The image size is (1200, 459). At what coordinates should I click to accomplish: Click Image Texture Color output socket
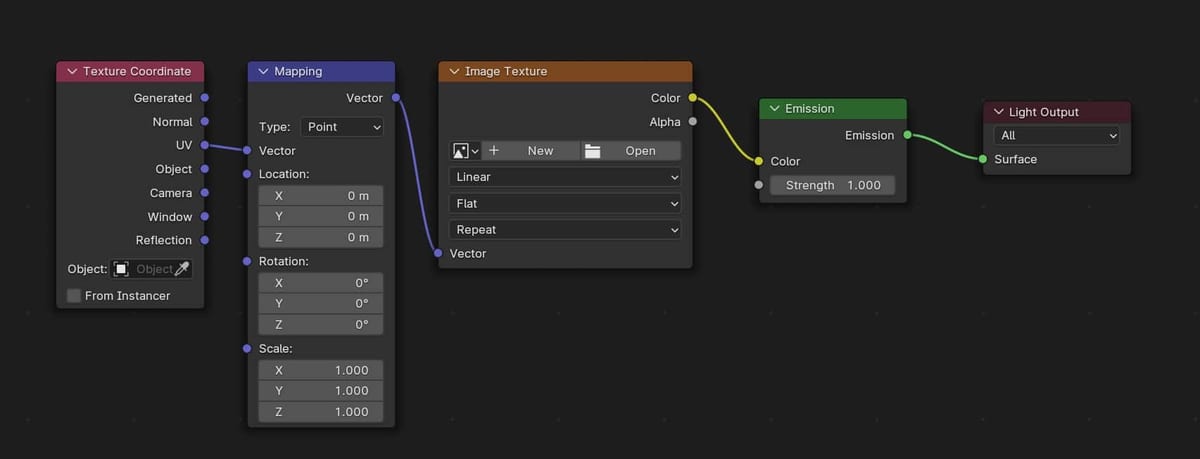[692, 98]
